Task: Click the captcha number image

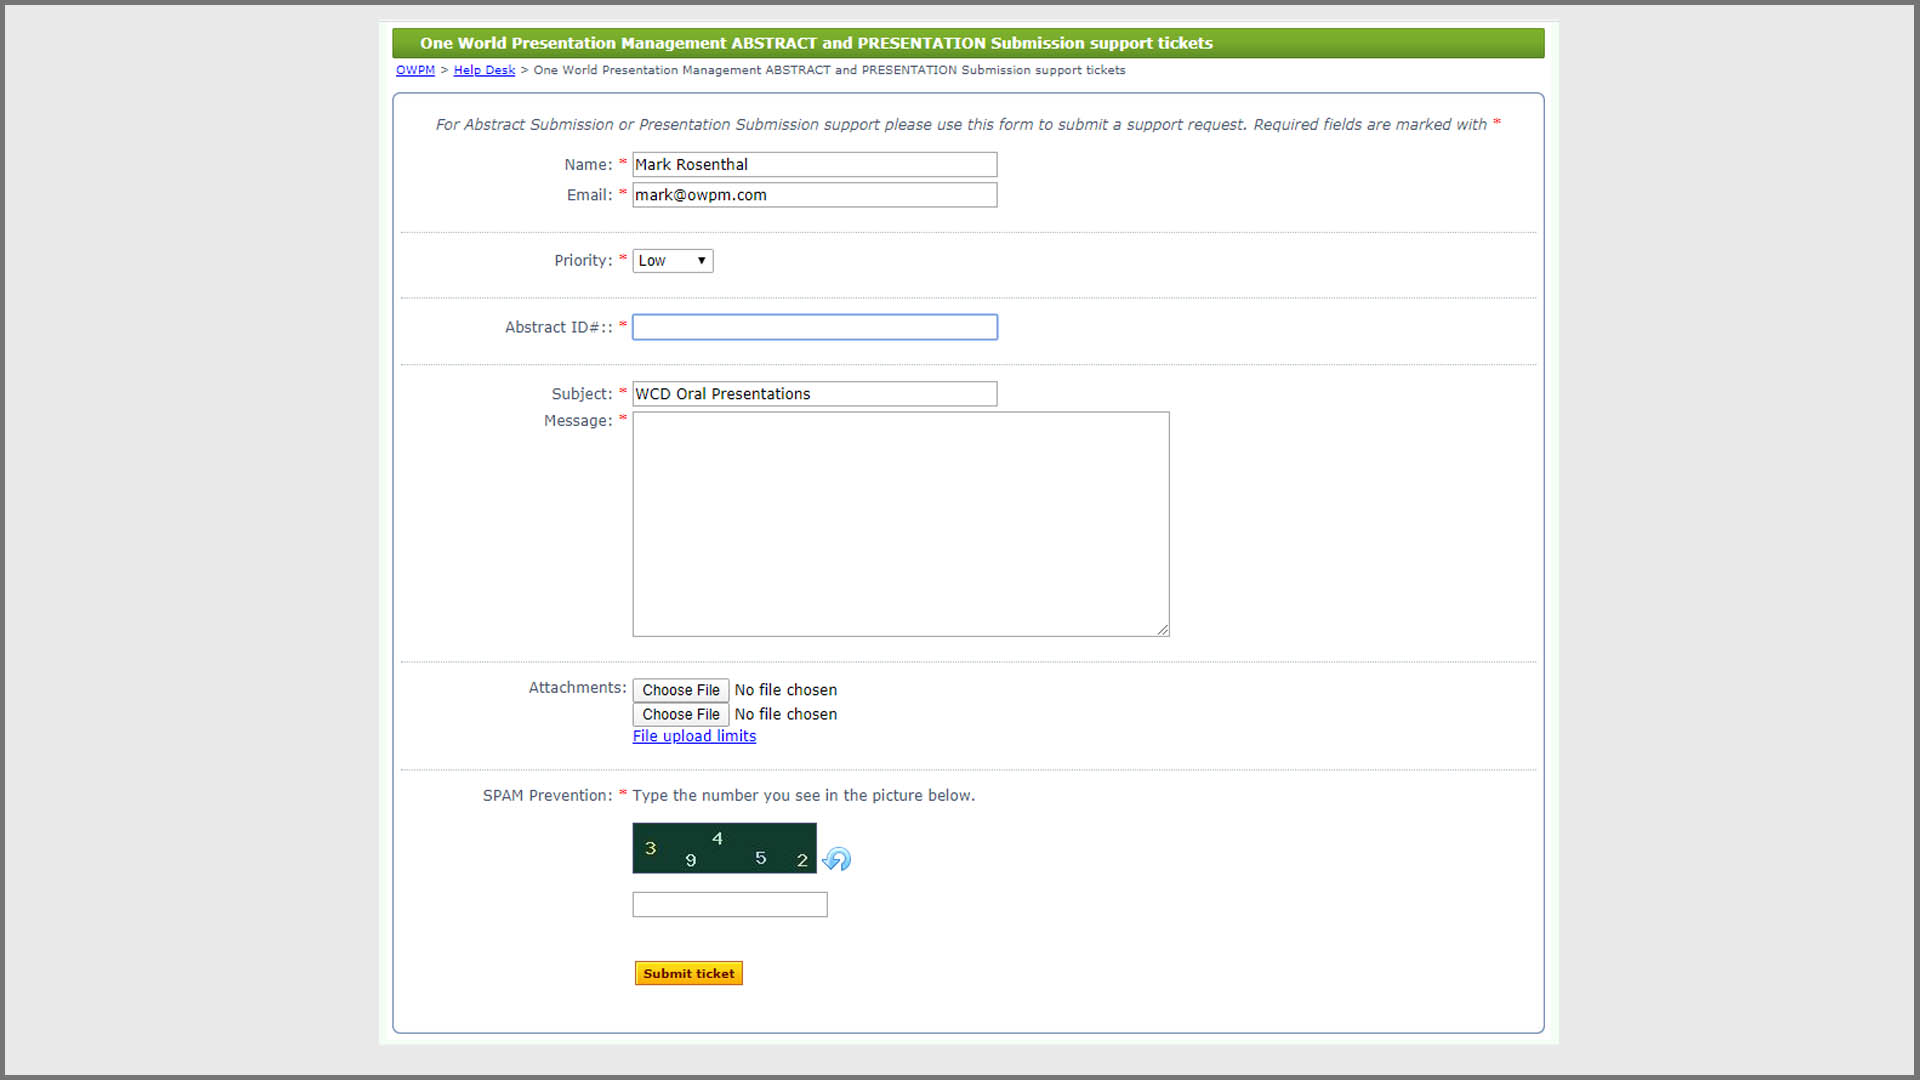Action: [x=724, y=848]
